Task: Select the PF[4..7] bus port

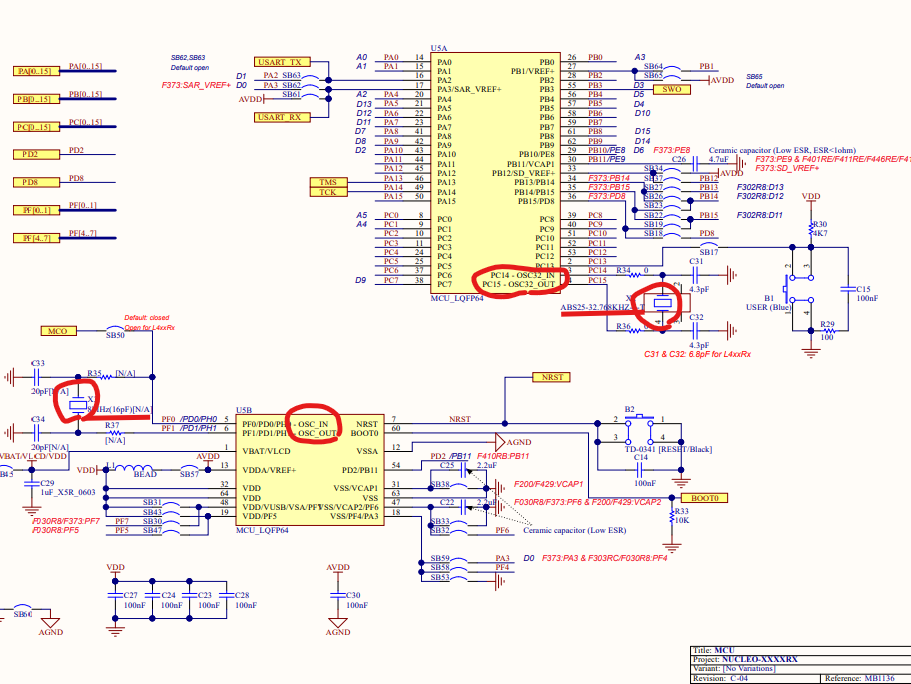Action: (37, 238)
